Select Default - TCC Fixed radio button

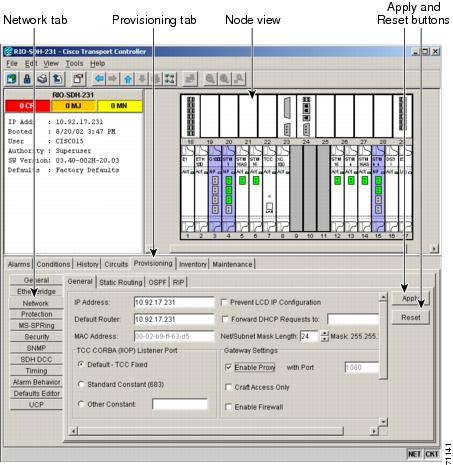(81, 364)
